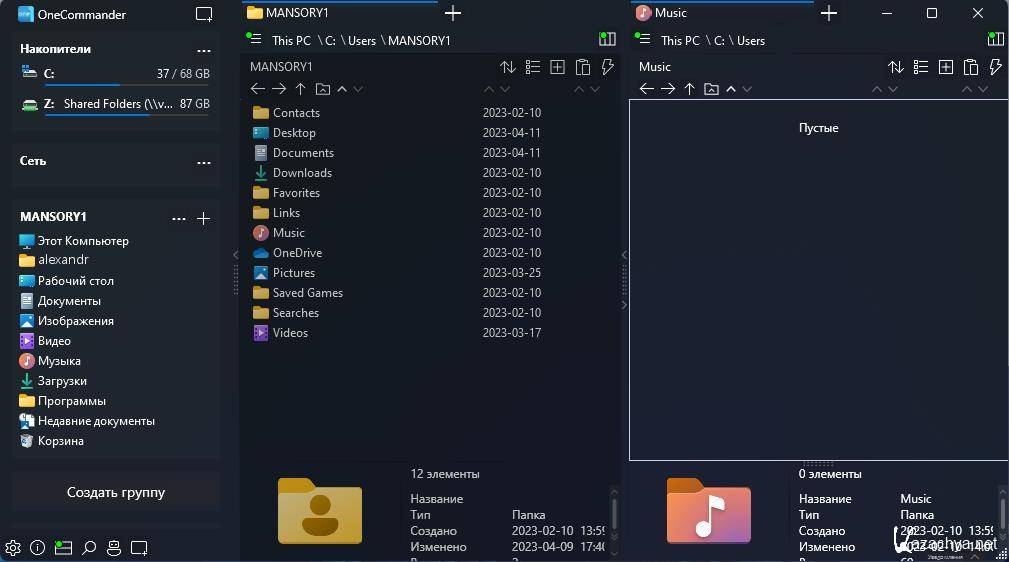Toggle path menu in Music pane
Screen dimensions: 1009x562
644,40
